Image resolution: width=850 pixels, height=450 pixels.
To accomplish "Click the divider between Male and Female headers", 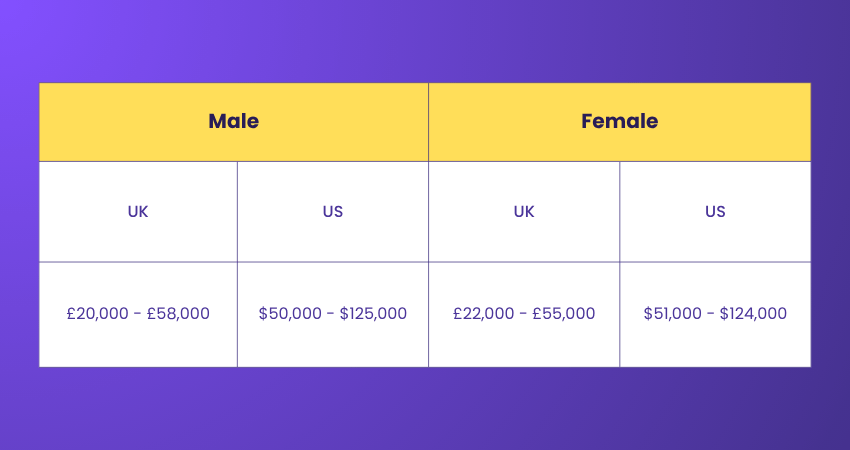I will tap(428, 121).
